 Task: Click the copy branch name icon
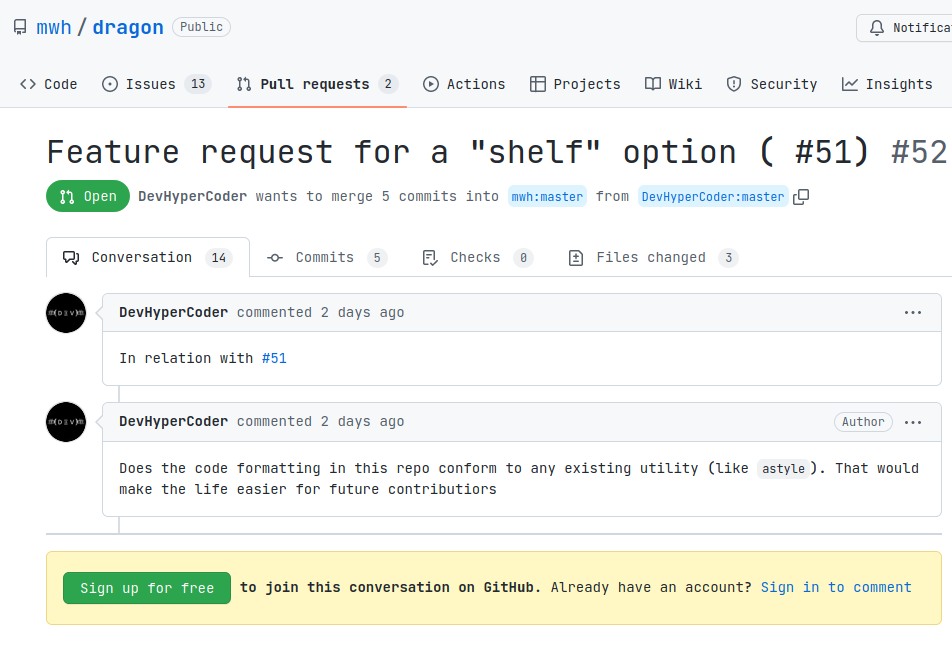pyautogui.click(x=801, y=197)
